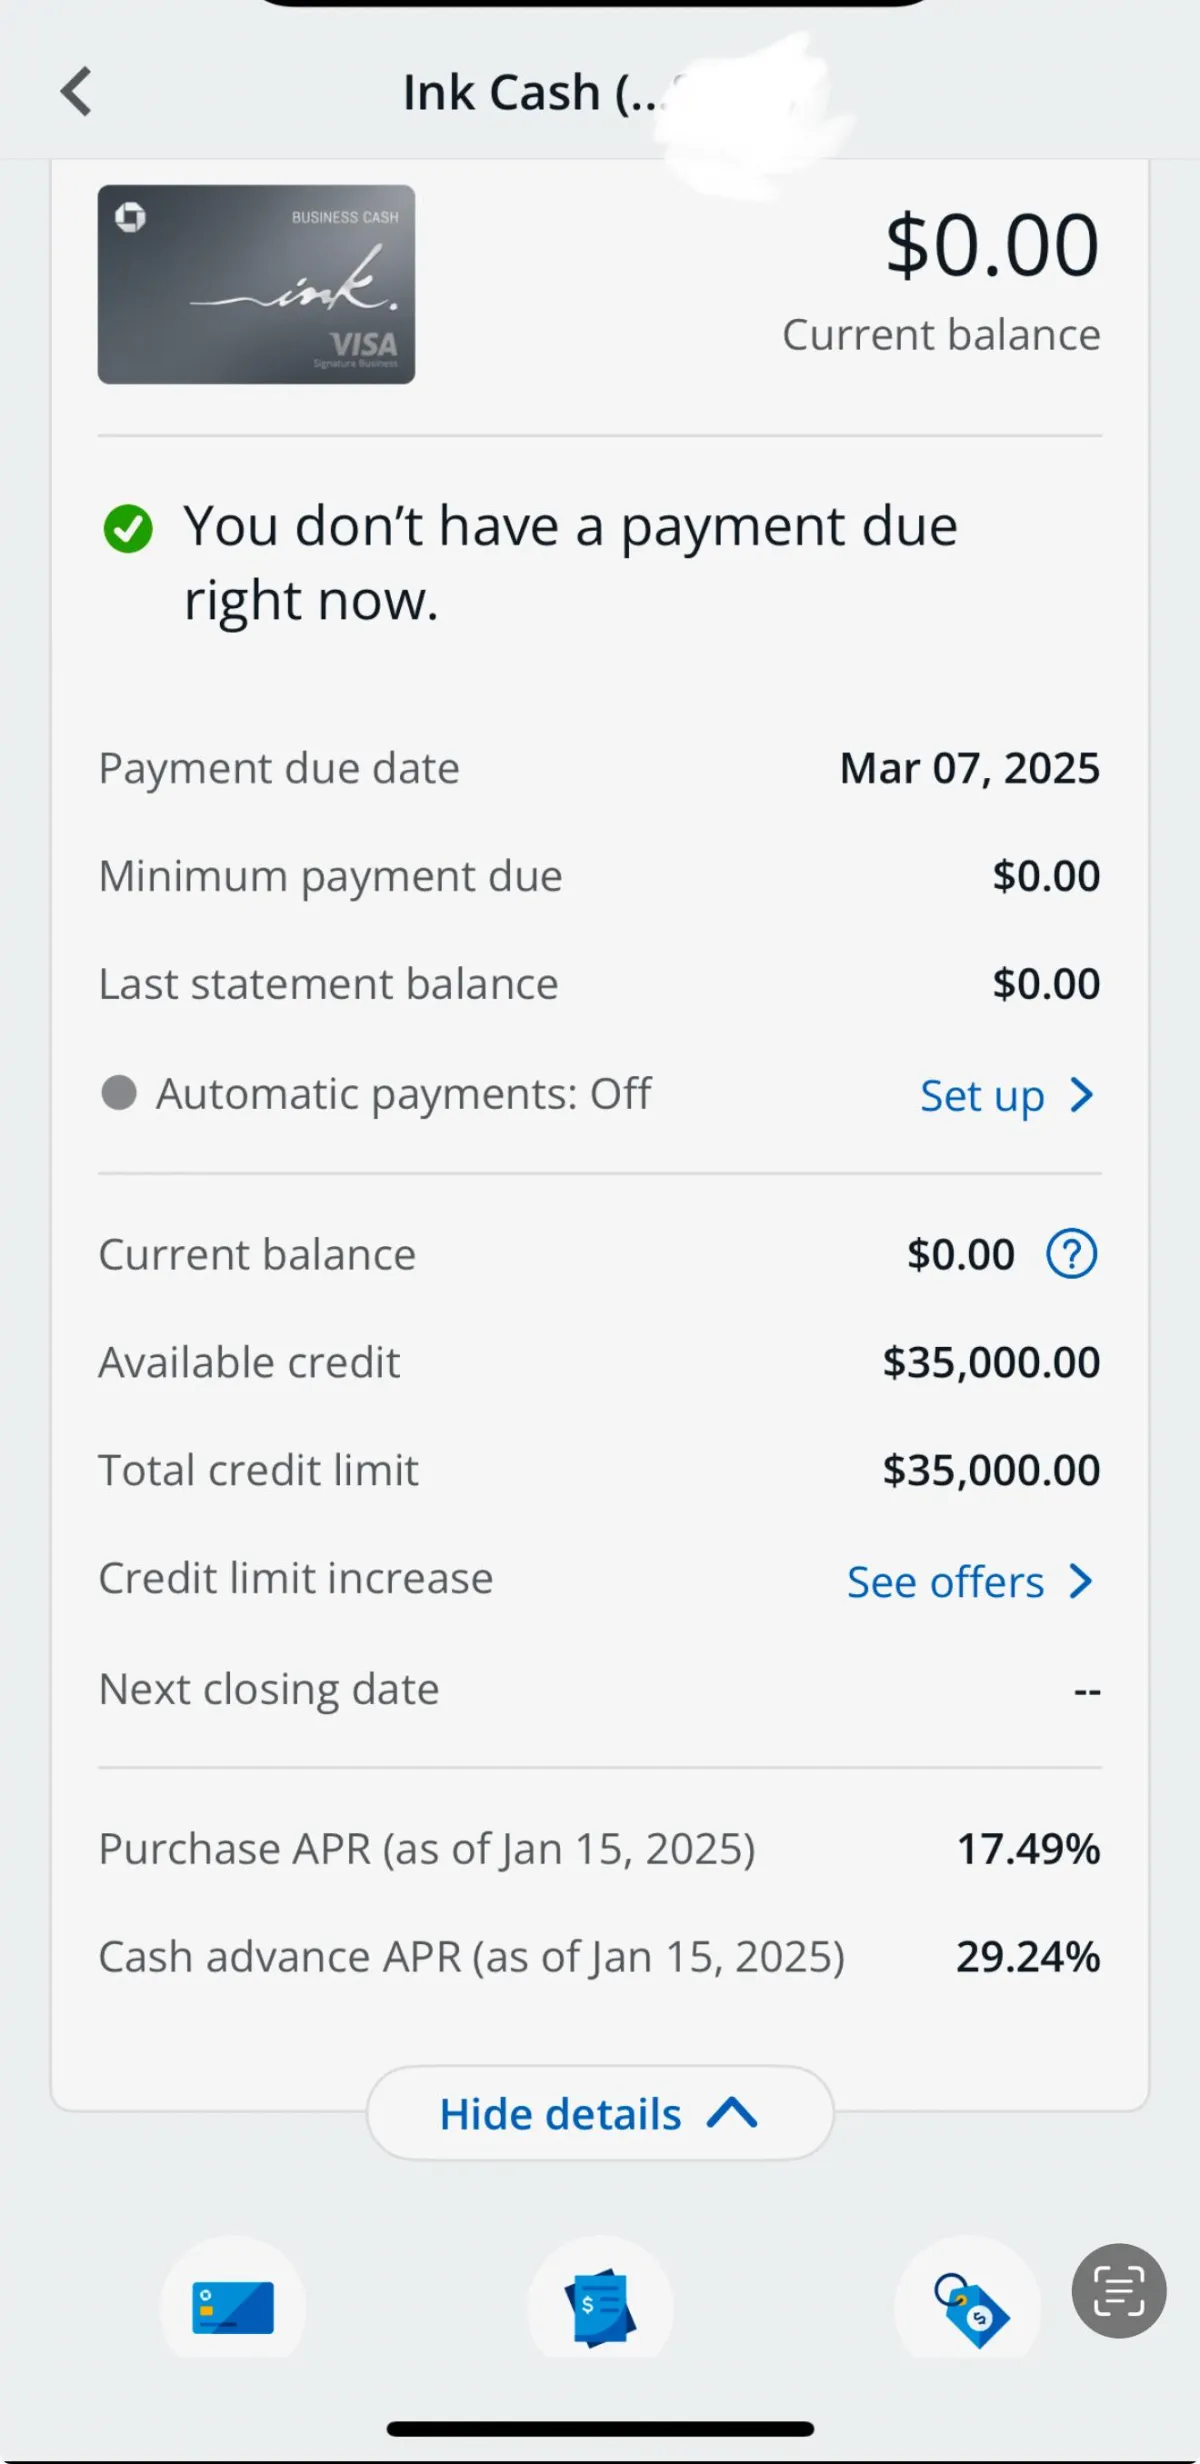Tap the Automatic payments: Off label
Image resolution: width=1200 pixels, height=2464 pixels.
403,1094
